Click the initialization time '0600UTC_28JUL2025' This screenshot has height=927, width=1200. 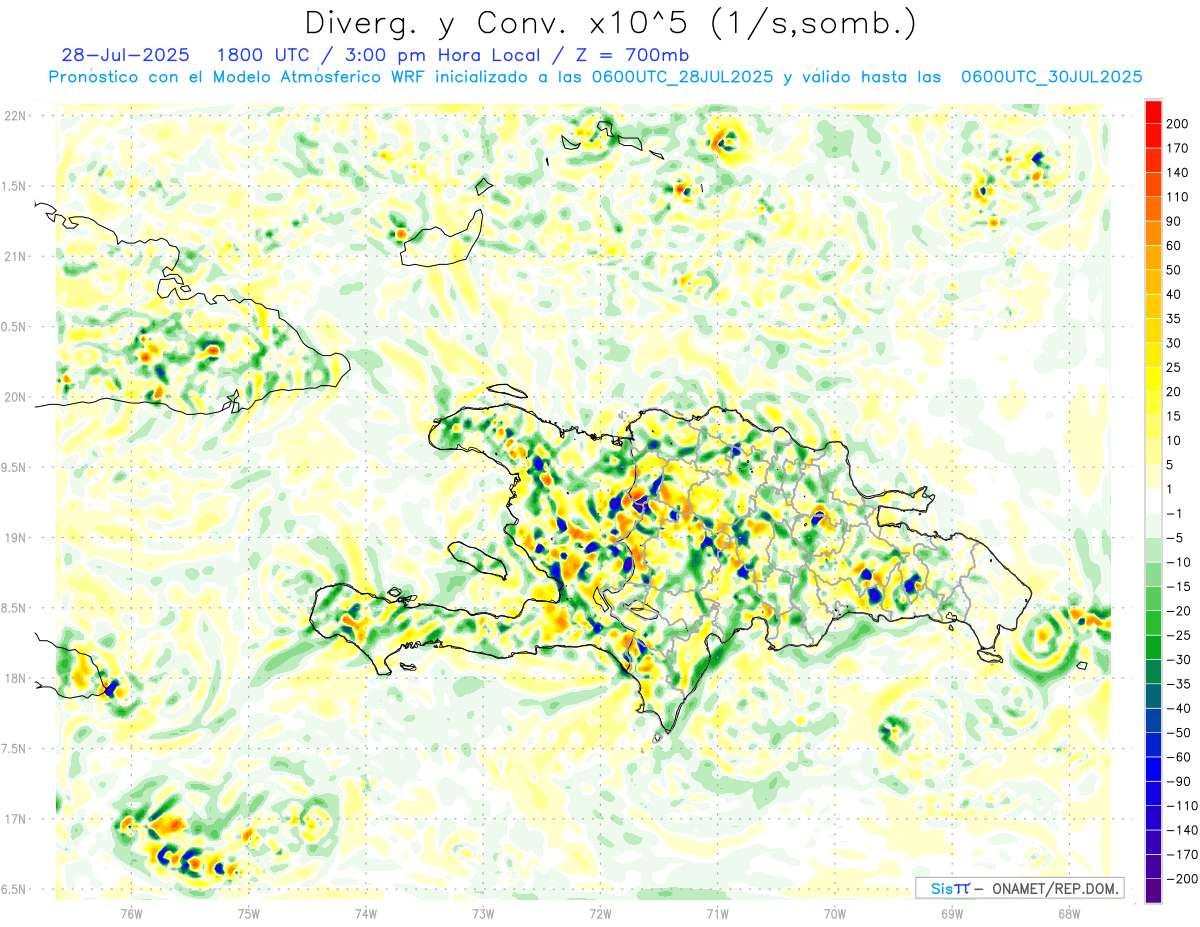coord(682,77)
